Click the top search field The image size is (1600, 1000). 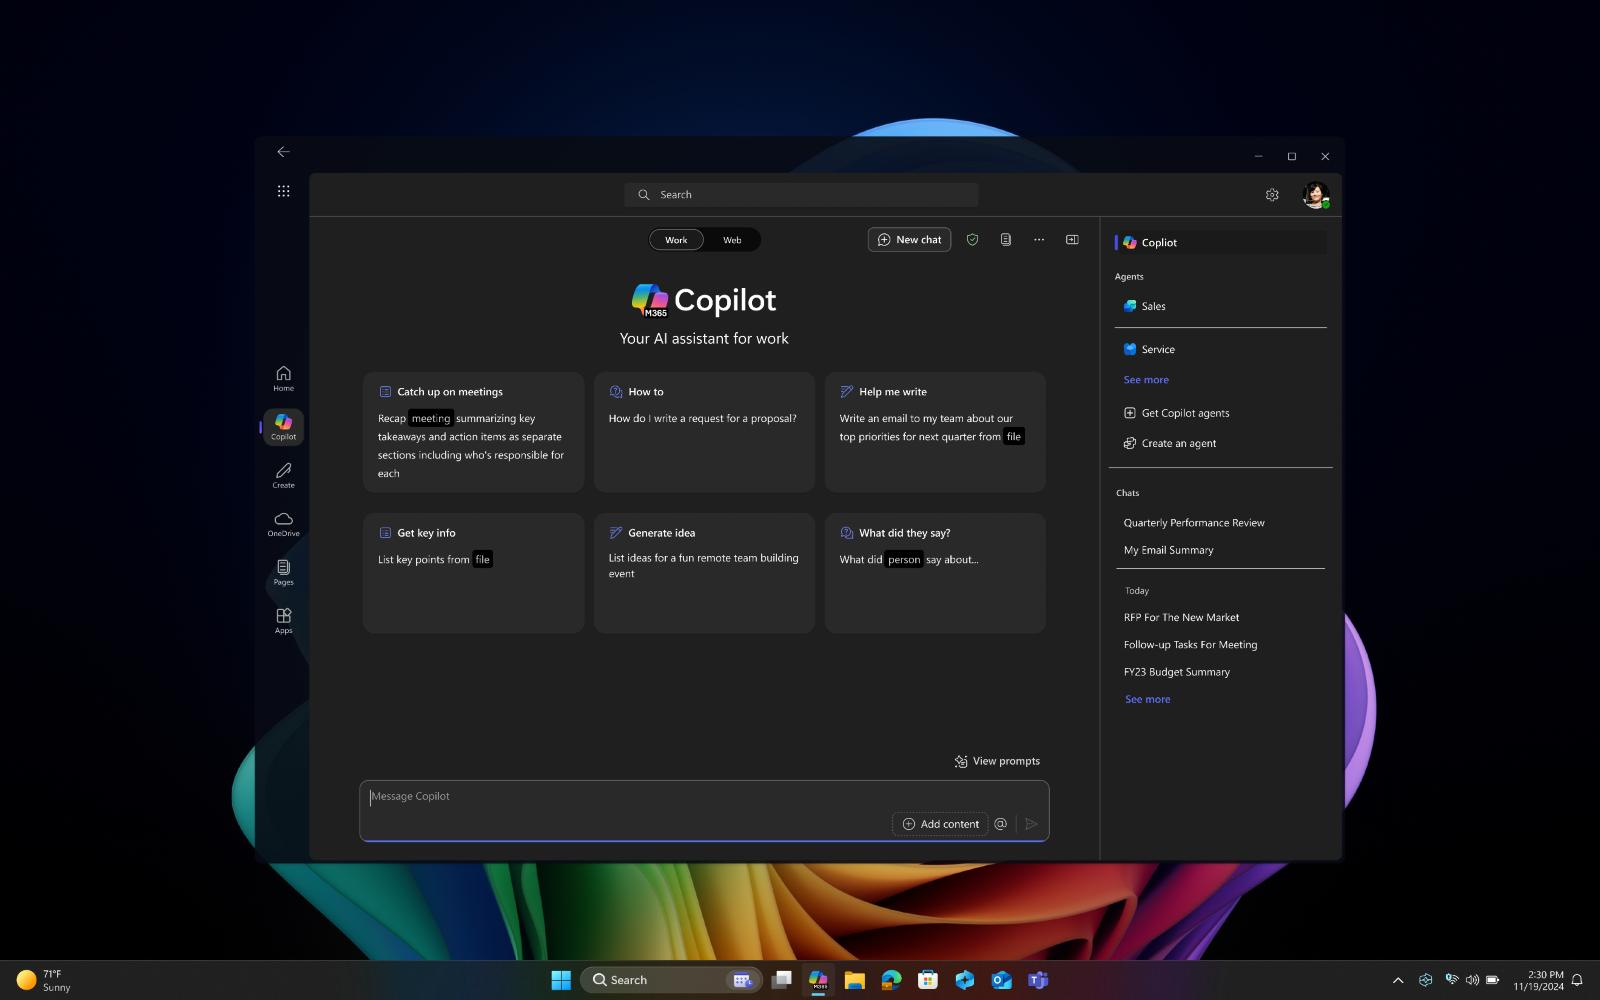pyautogui.click(x=801, y=195)
